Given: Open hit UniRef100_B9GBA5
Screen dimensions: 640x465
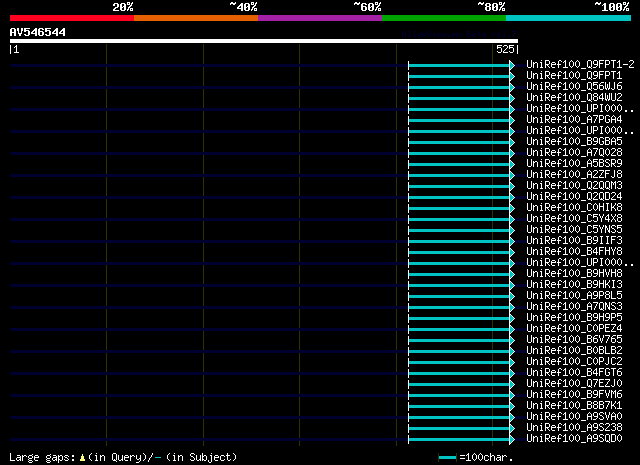Looking at the screenshot, I should click(x=574, y=142).
